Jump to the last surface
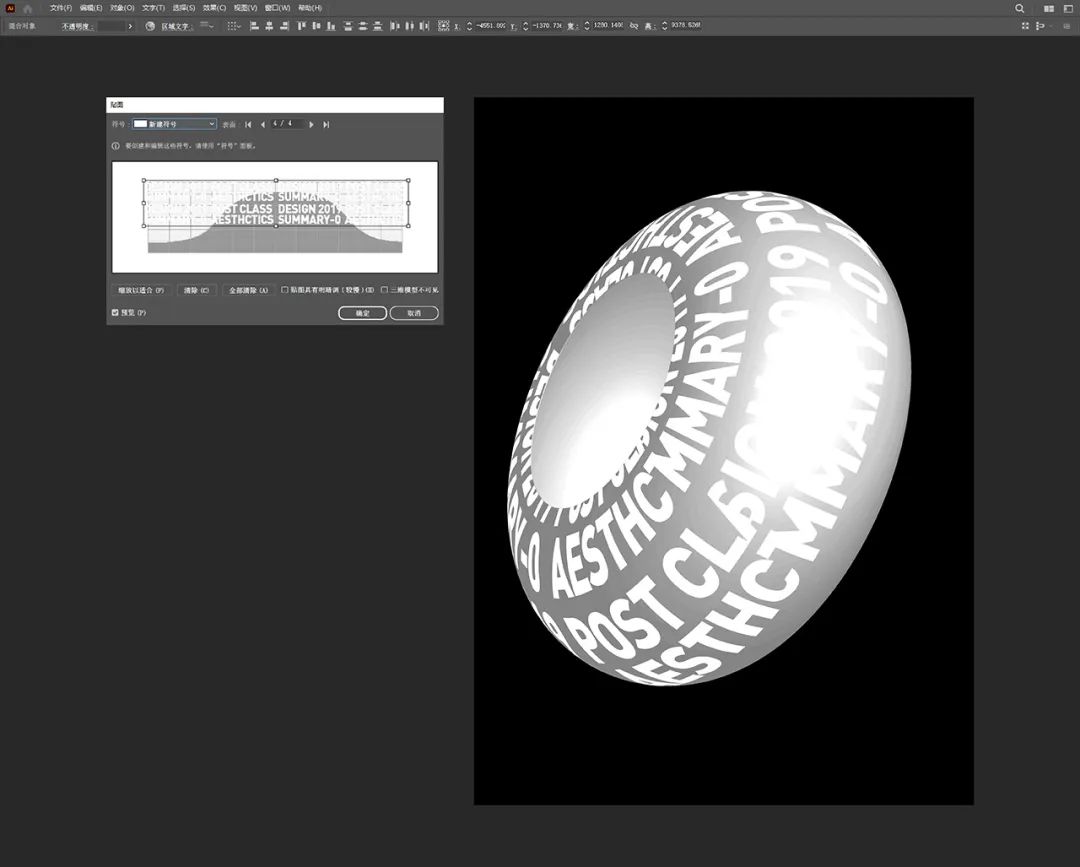 [326, 124]
